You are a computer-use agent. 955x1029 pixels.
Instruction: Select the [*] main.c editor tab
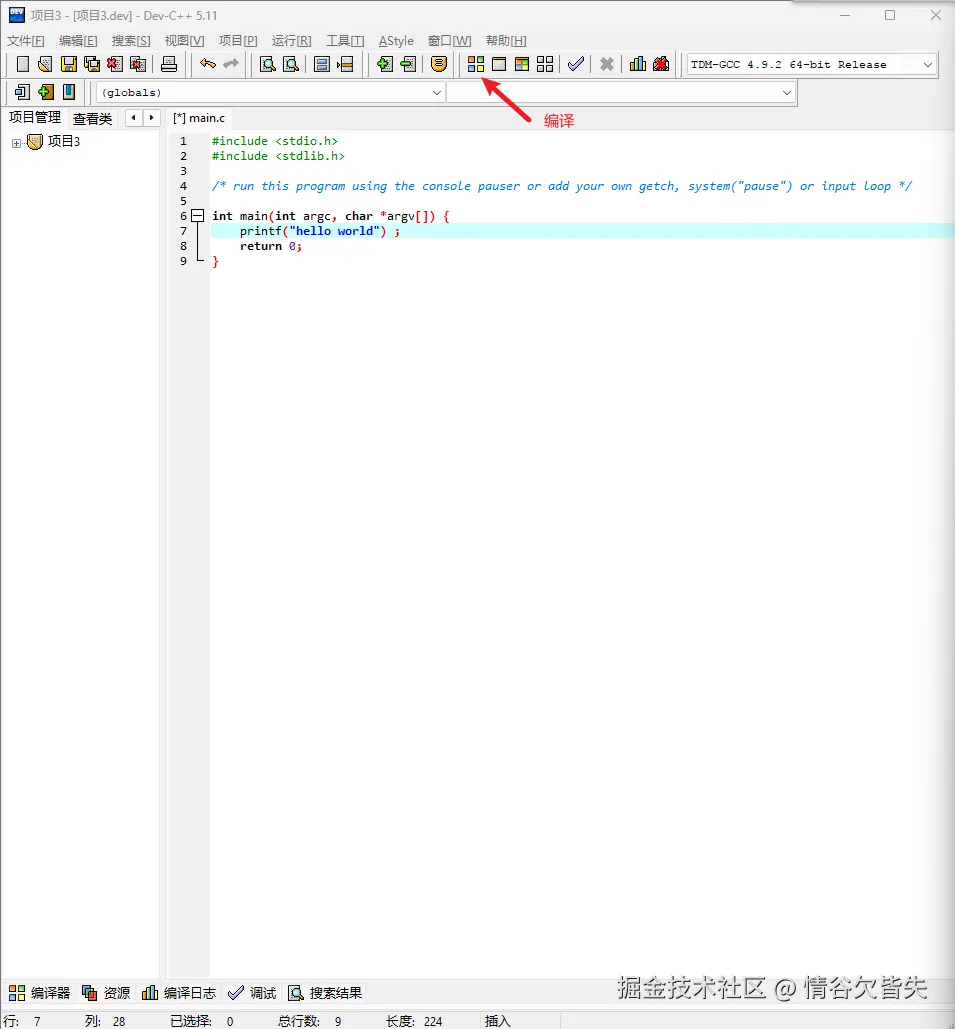199,118
